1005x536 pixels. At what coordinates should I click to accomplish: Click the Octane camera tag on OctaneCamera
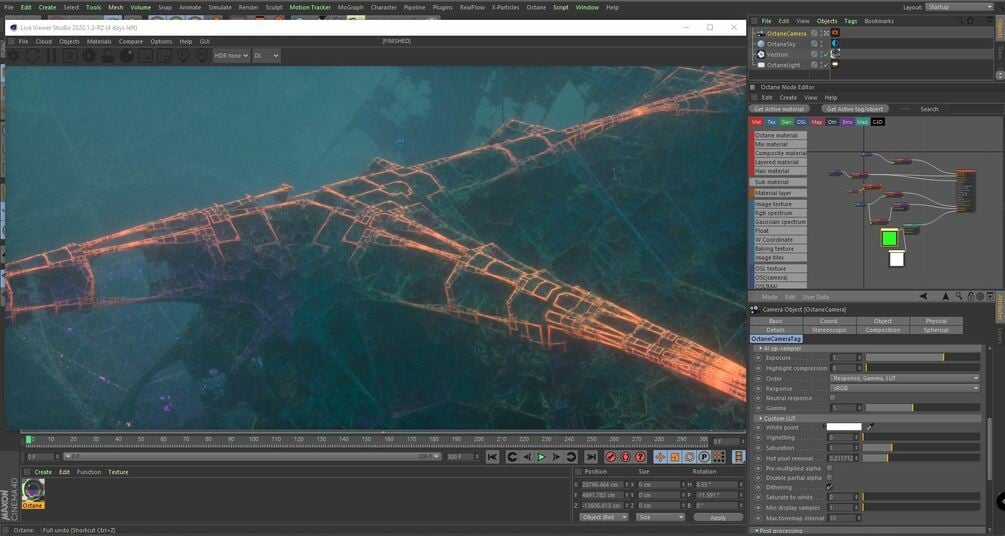click(x=835, y=33)
